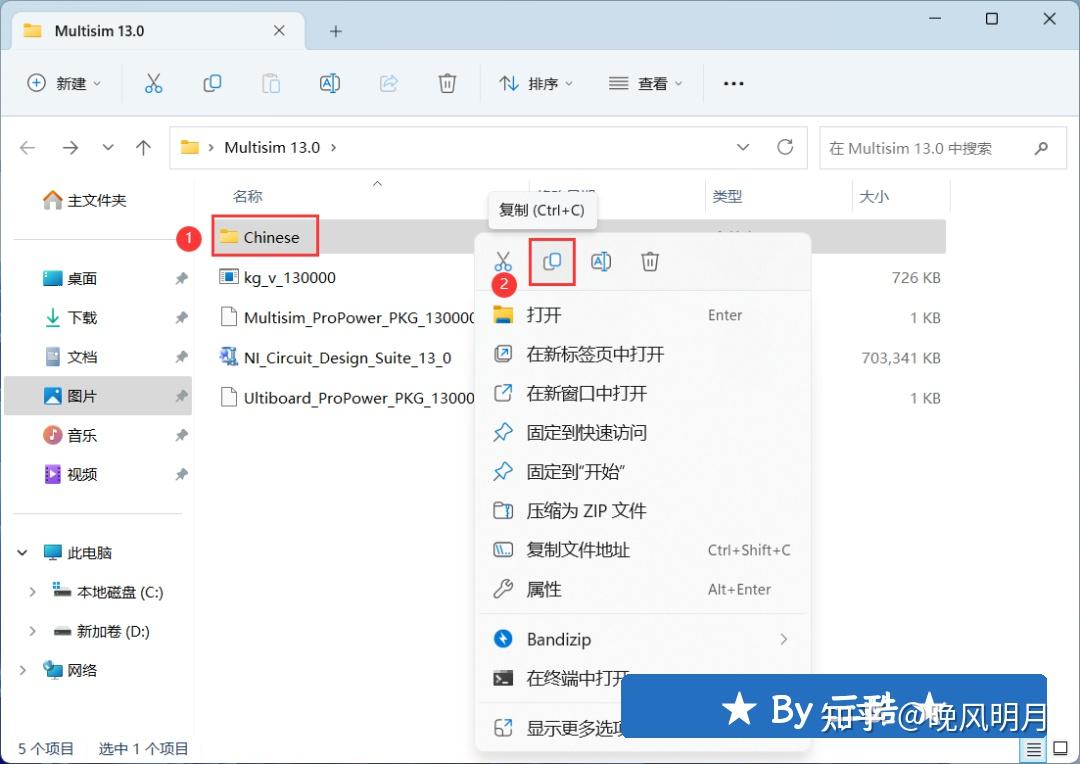
Task: Select the Cut icon on the toolbar
Action: pos(153,83)
